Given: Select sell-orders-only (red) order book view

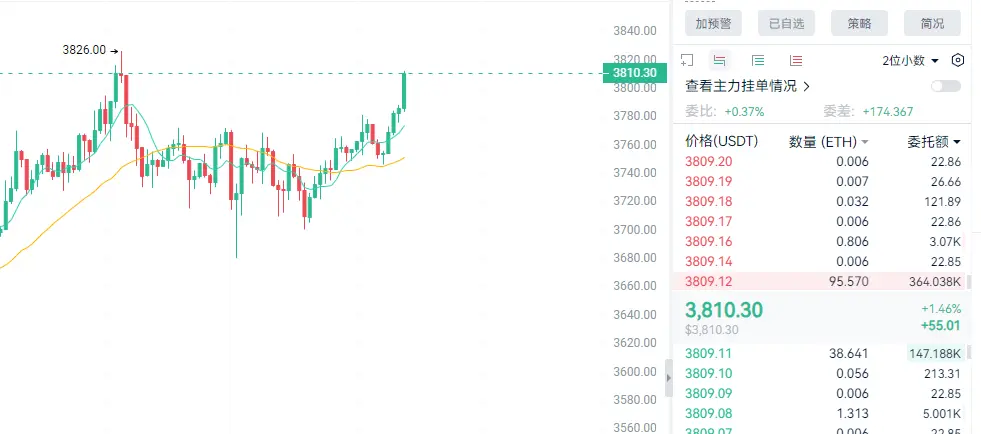Looking at the screenshot, I should point(796,60).
